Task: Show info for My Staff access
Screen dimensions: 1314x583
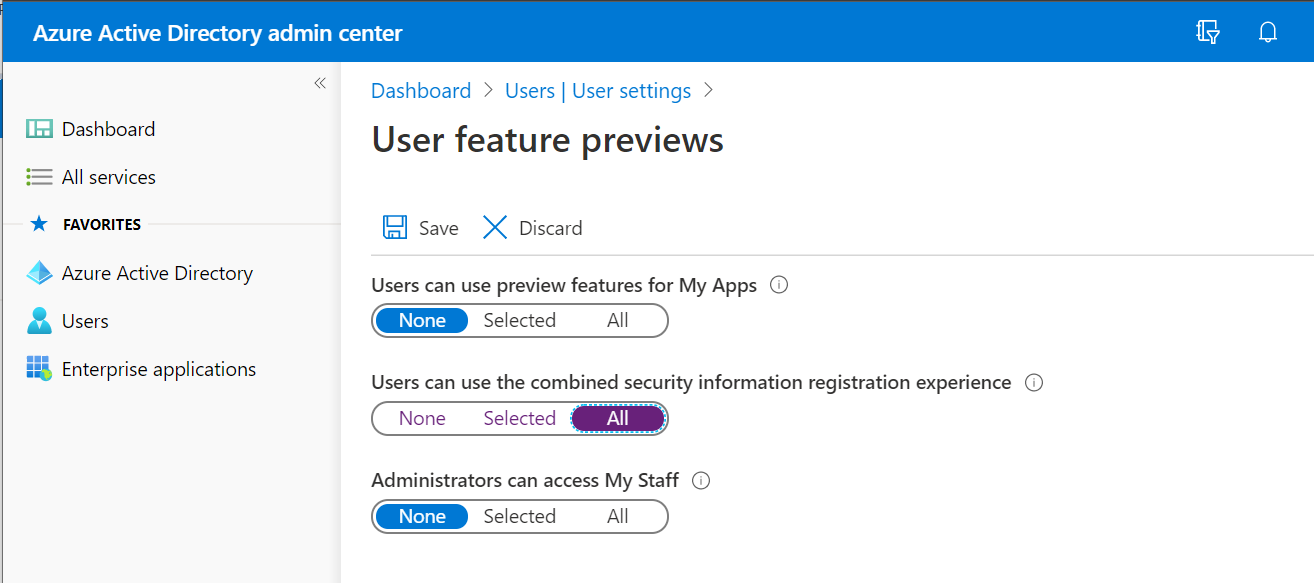Action: [x=701, y=480]
